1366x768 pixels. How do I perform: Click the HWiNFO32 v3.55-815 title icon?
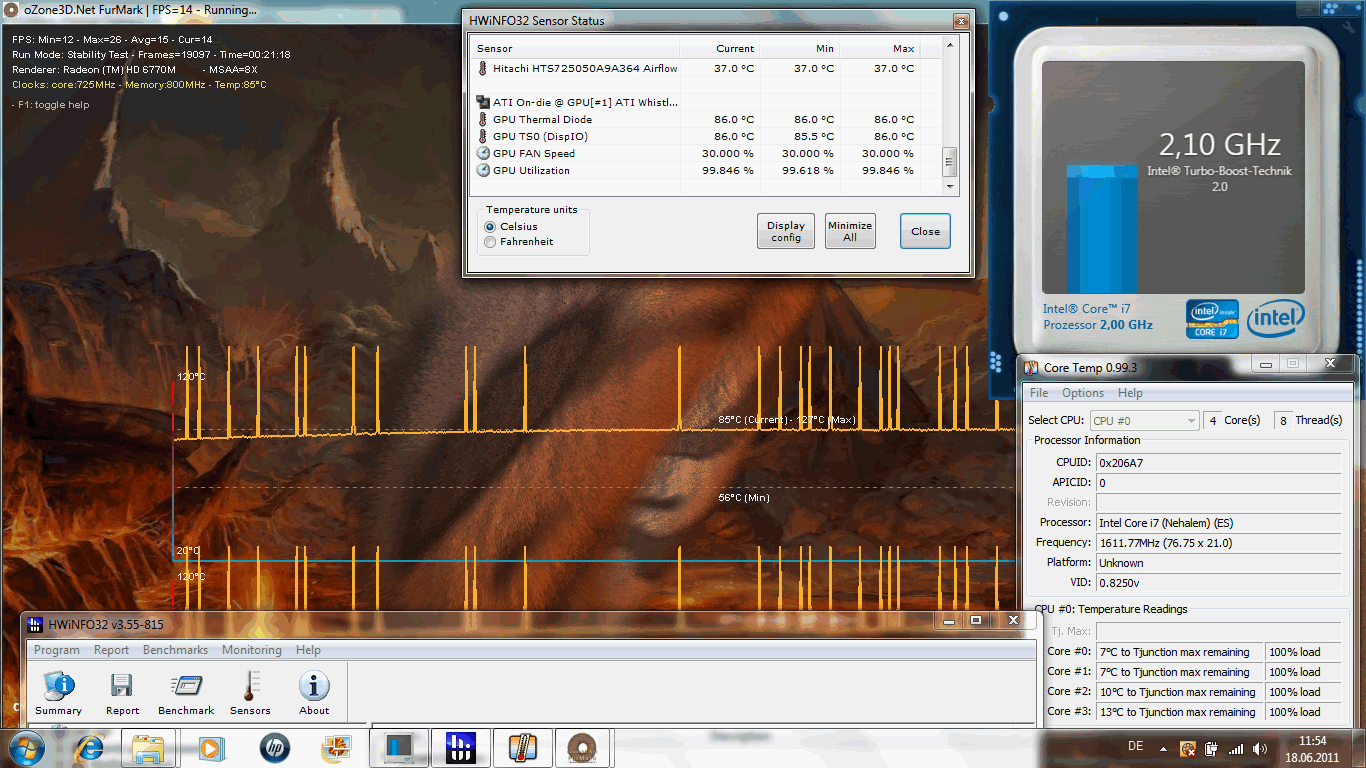(36, 625)
